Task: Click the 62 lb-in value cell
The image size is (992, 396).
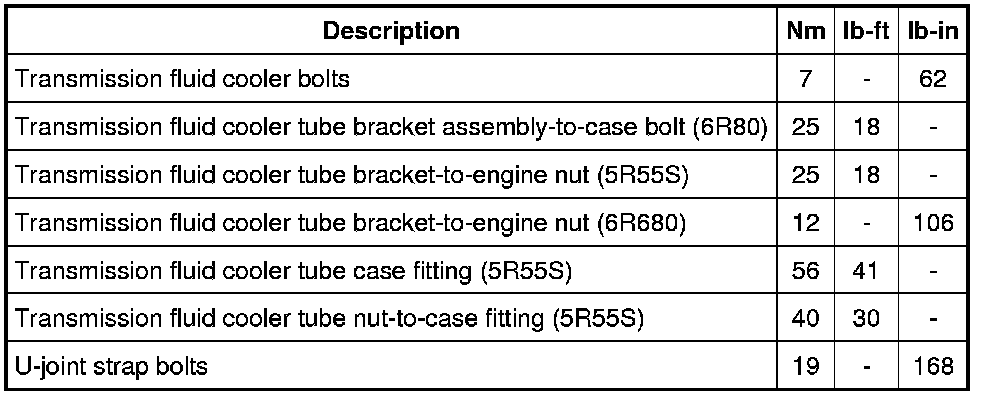Action: [x=932, y=79]
